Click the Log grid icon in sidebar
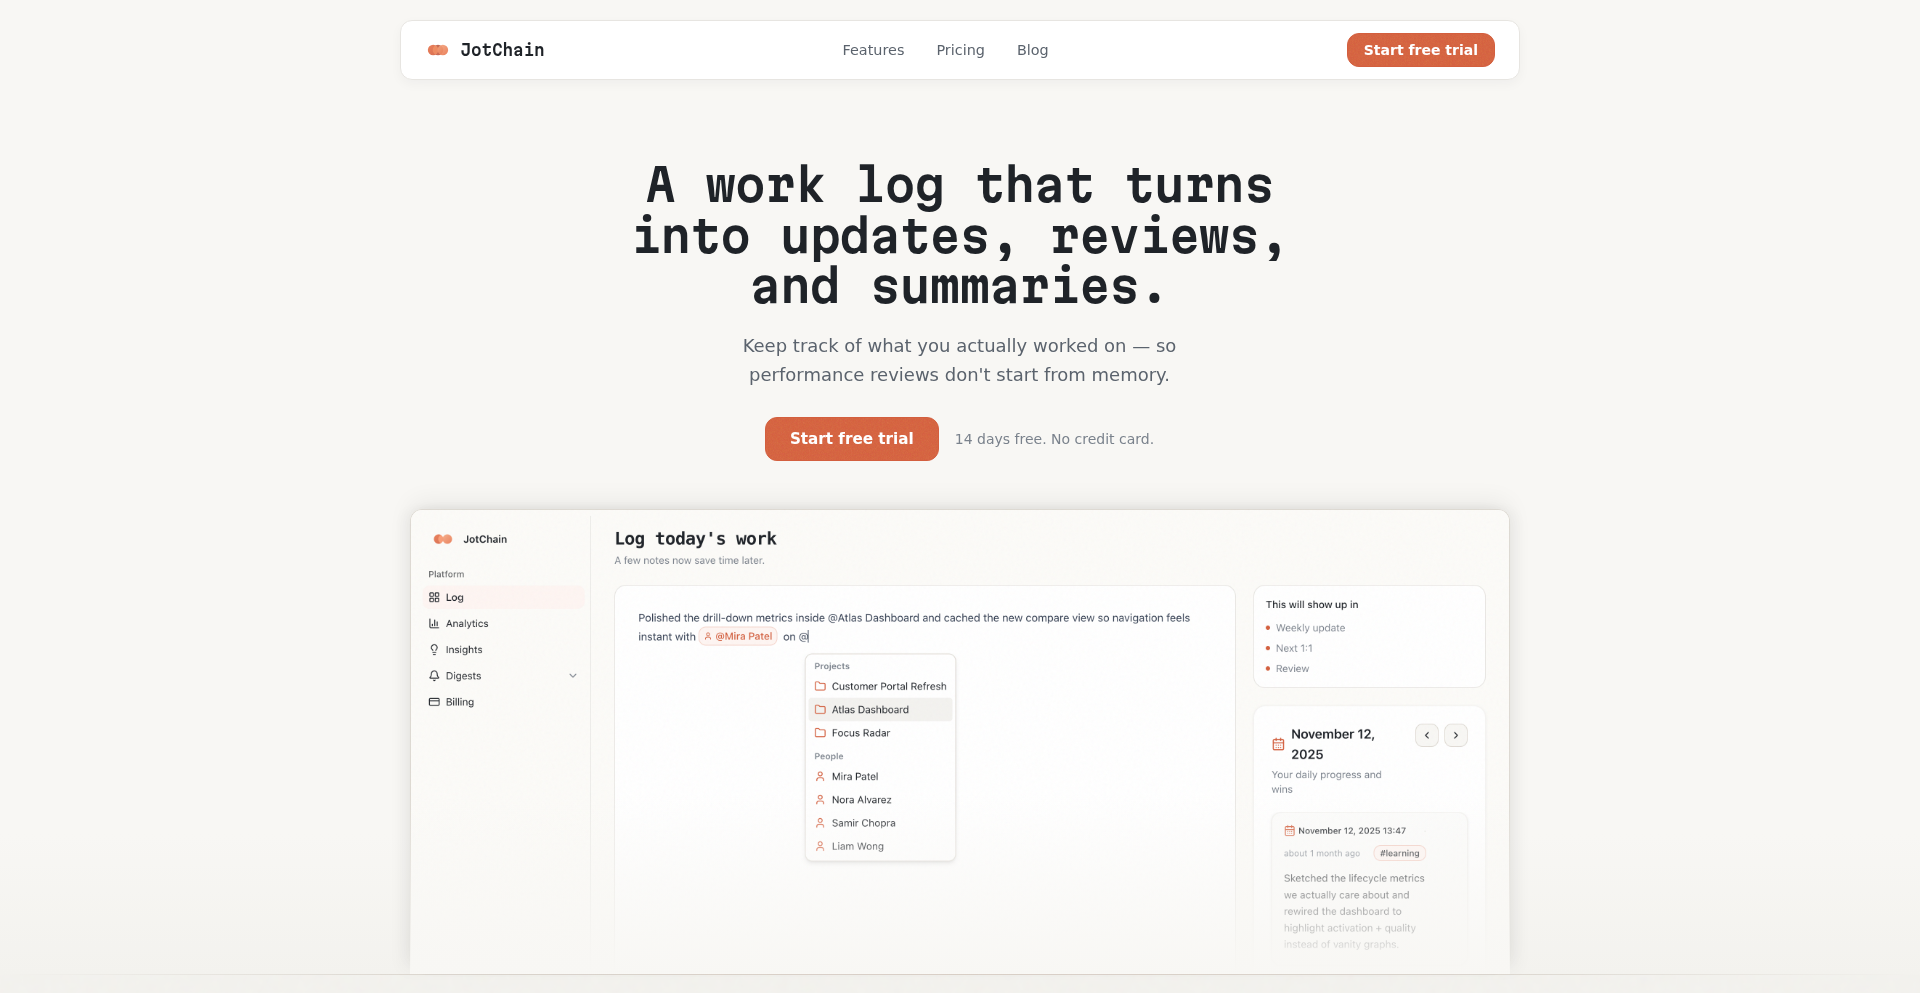Image resolution: width=1920 pixels, height=993 pixels. (x=434, y=597)
